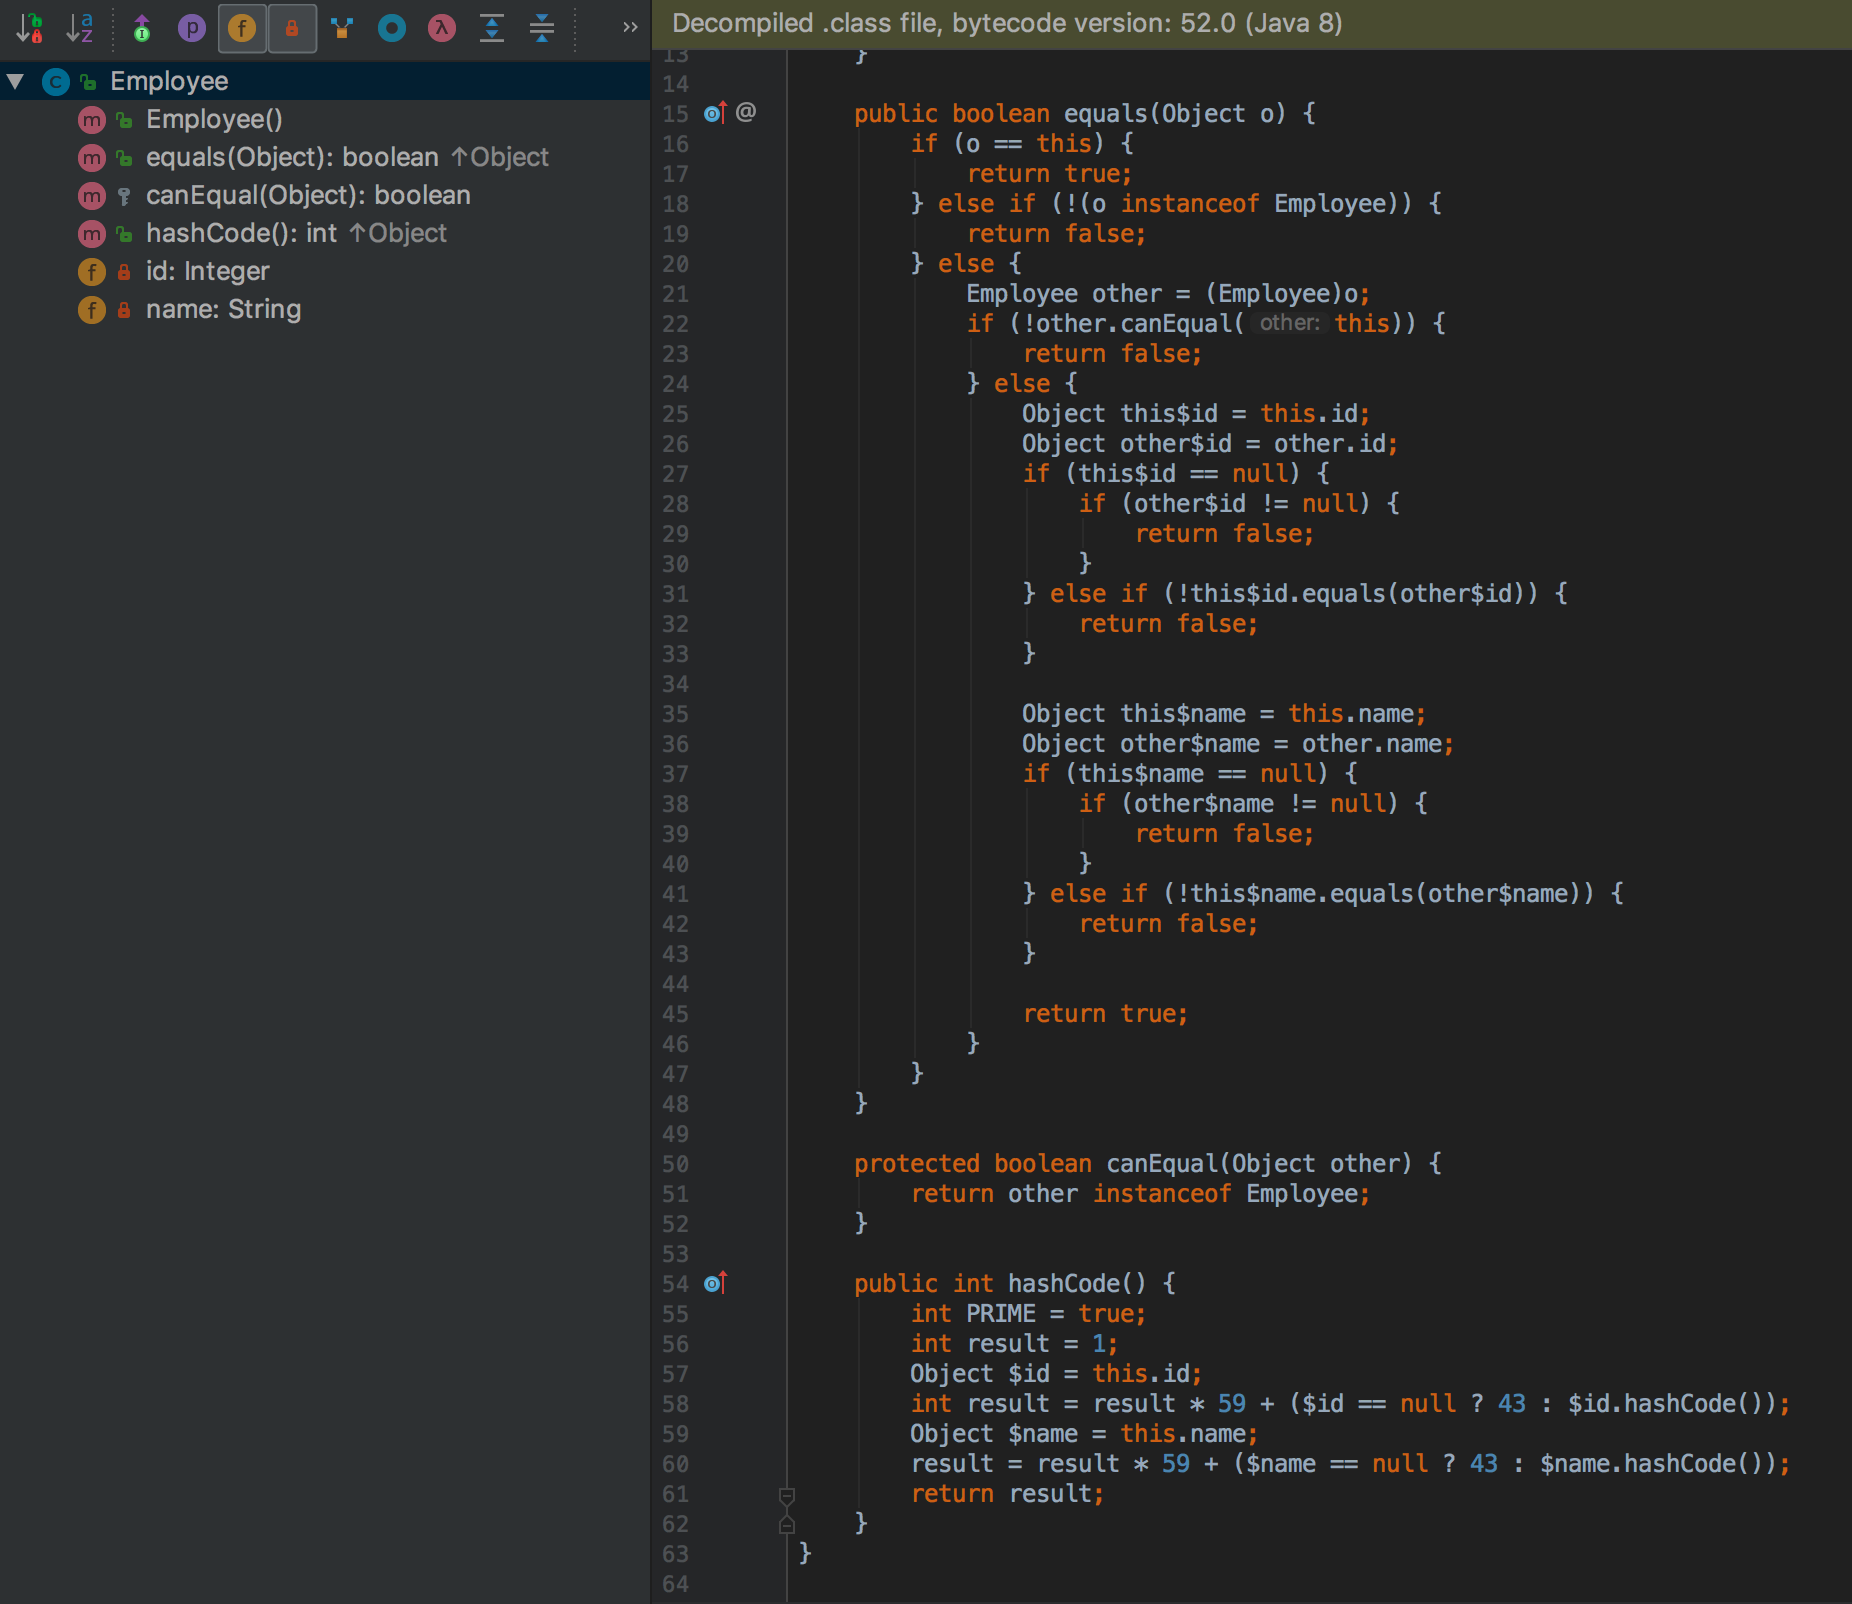Click the Show Inherited members icon

click(142, 28)
